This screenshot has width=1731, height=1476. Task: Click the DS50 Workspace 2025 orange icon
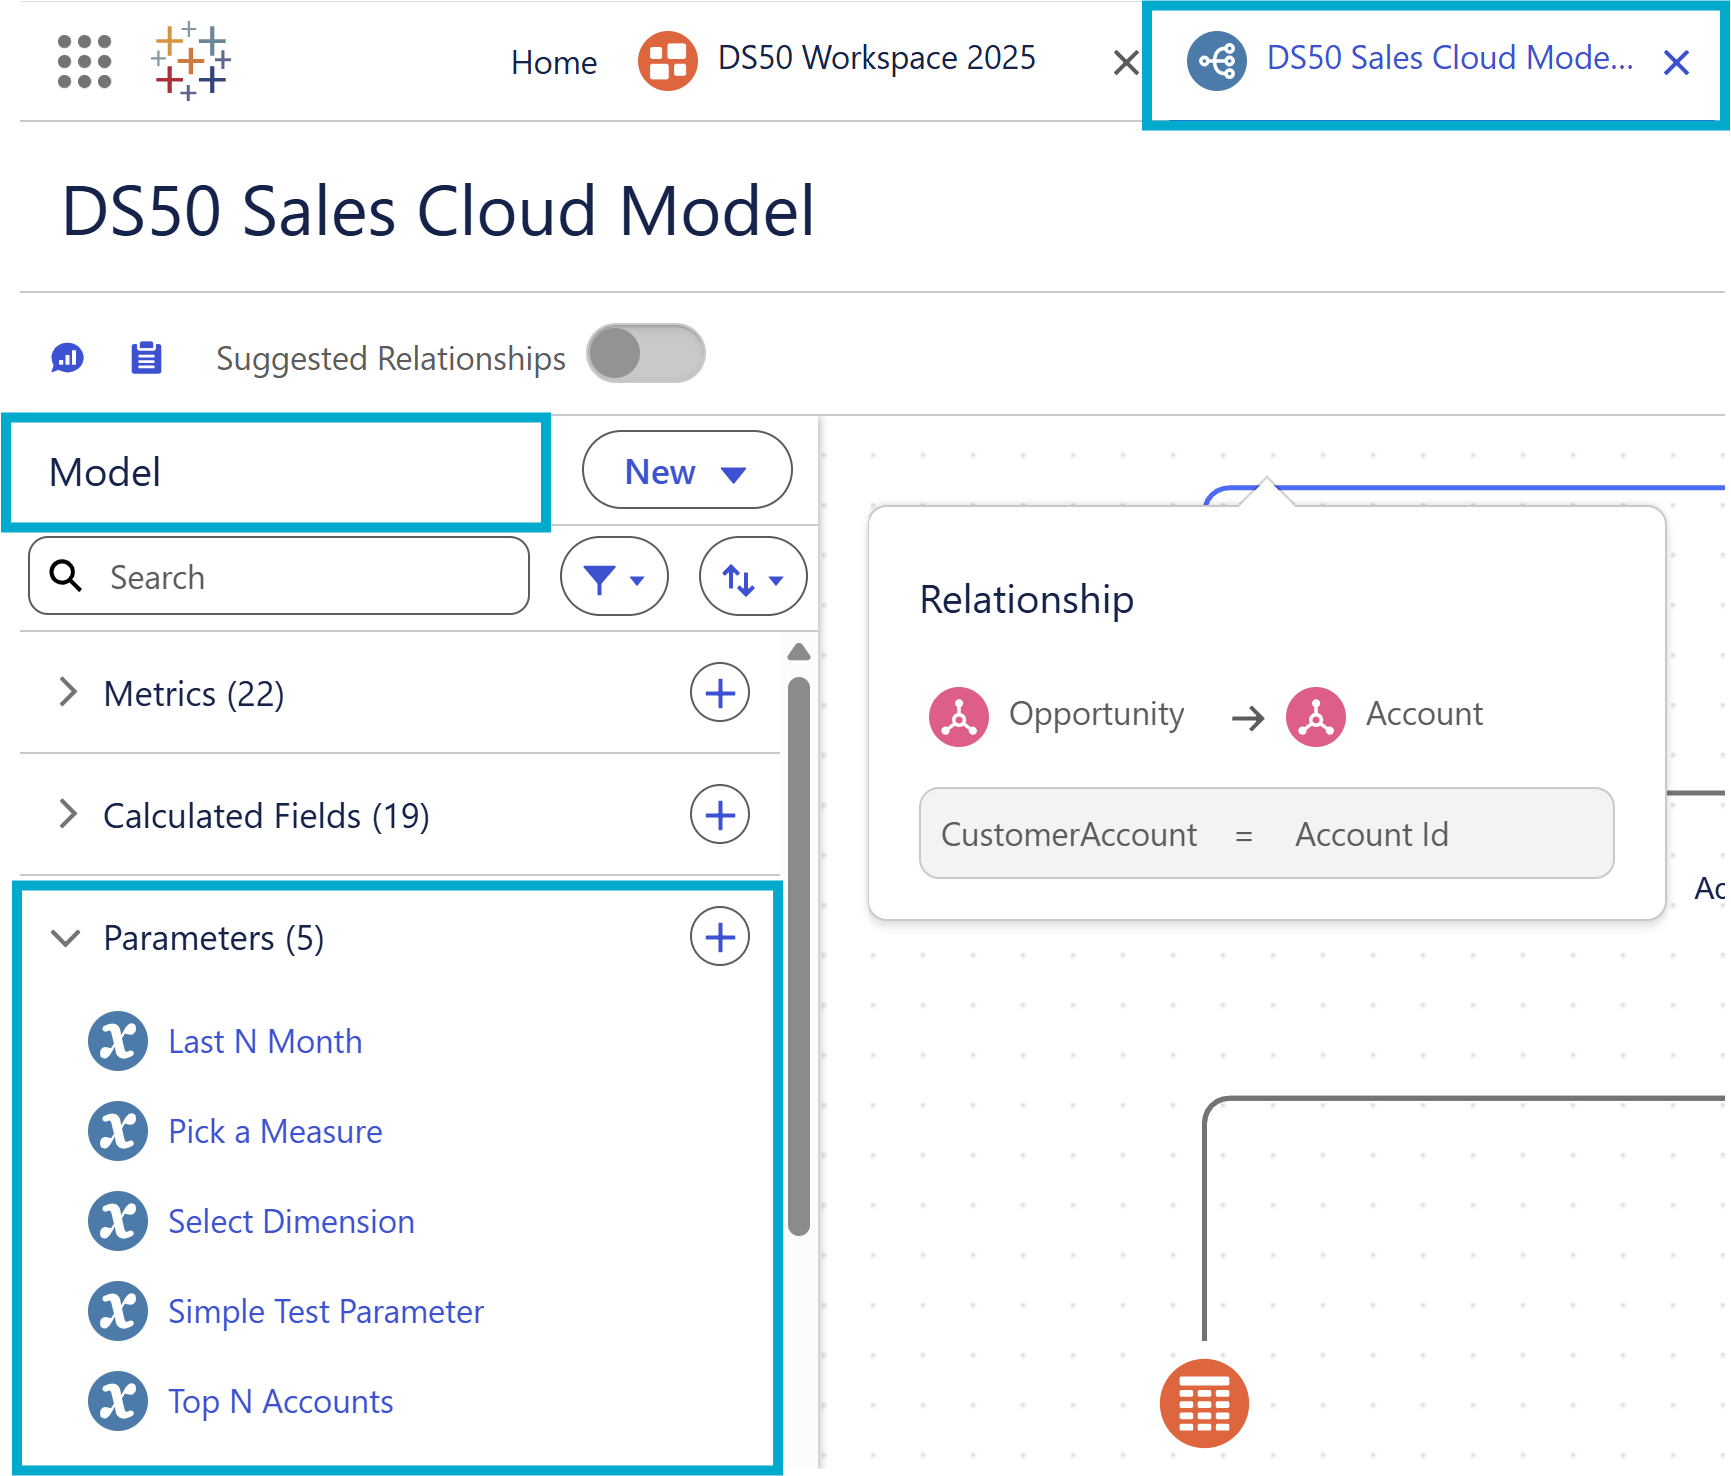[667, 61]
